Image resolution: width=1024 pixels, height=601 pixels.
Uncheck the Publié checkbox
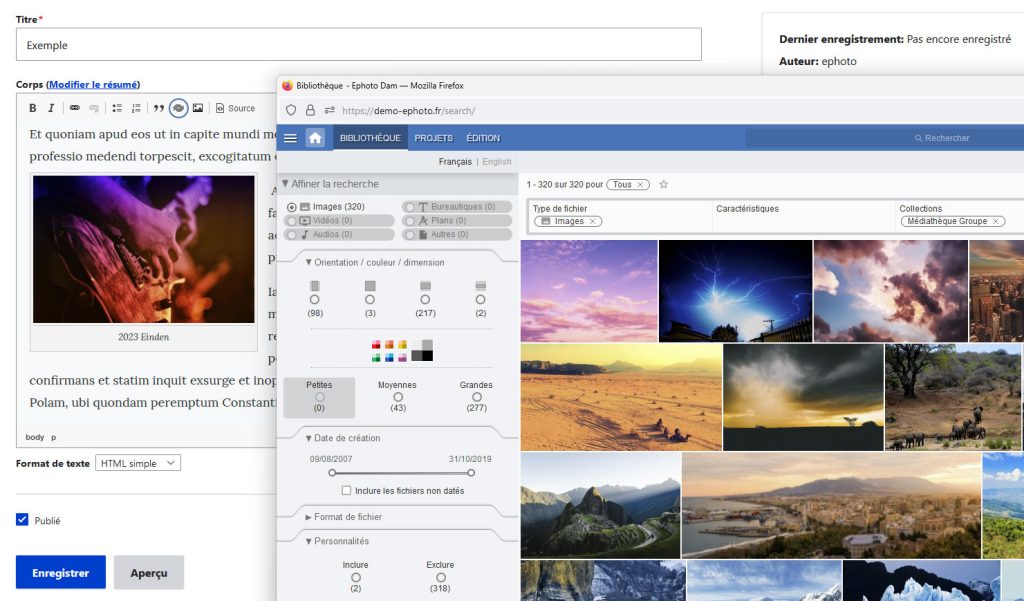point(22,519)
